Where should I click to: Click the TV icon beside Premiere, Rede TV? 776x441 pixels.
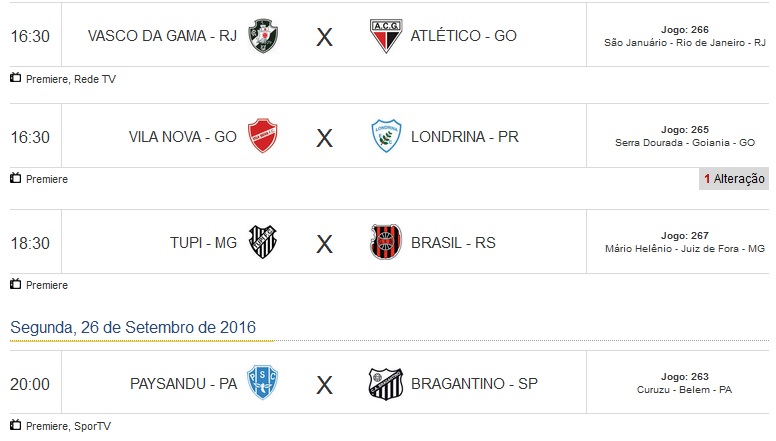click(15, 78)
